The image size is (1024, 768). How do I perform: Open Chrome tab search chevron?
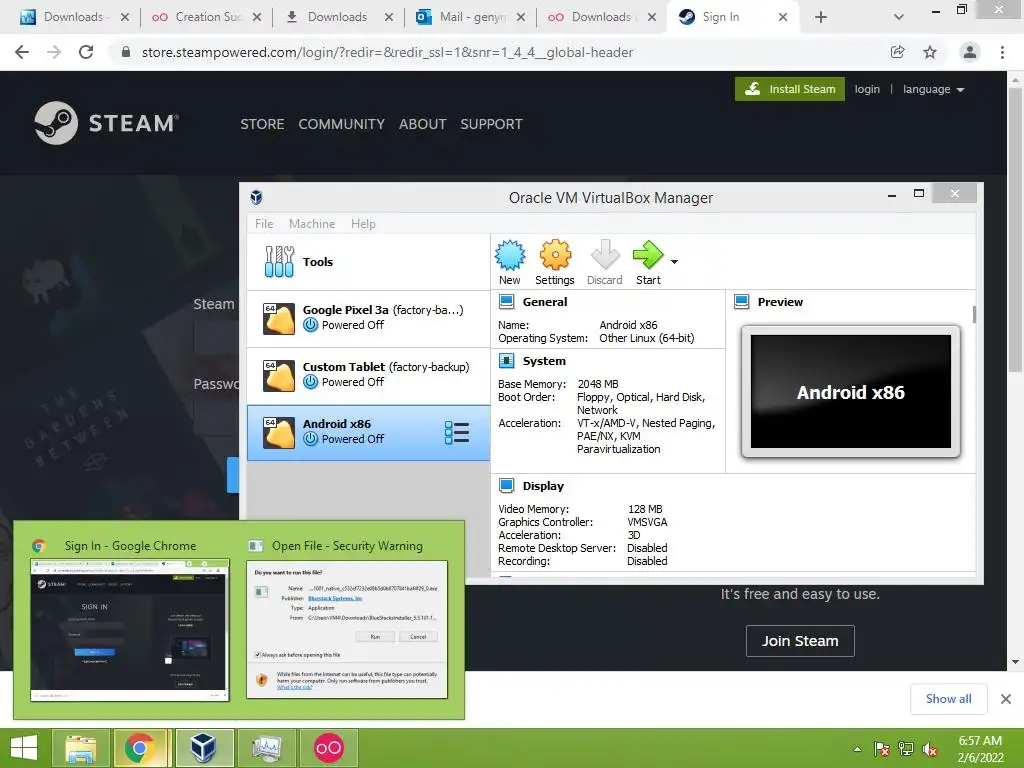pyautogui.click(x=899, y=17)
